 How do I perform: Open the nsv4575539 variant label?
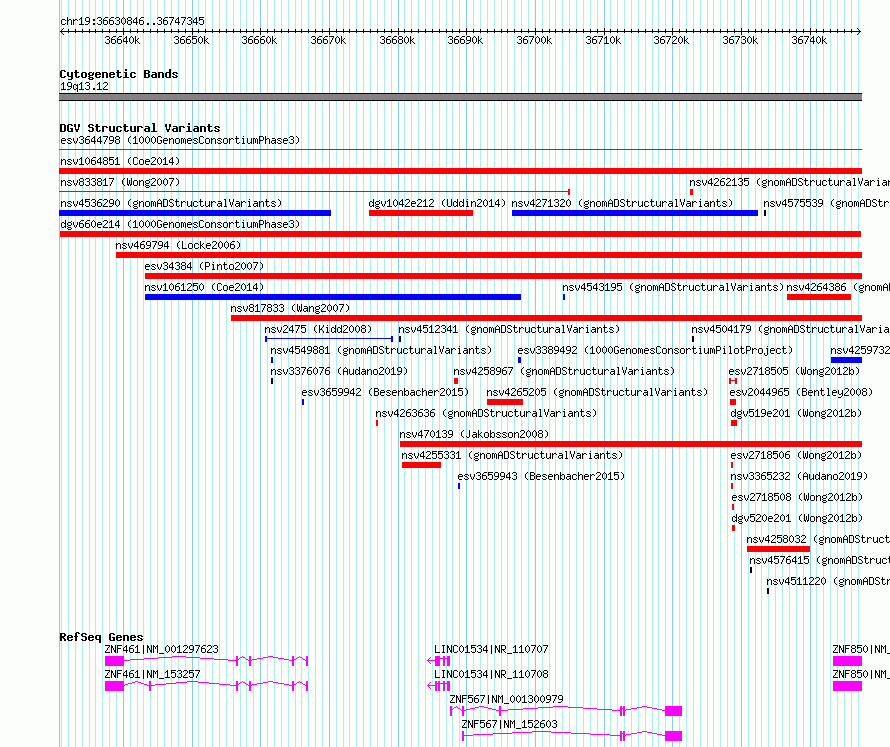coord(826,203)
